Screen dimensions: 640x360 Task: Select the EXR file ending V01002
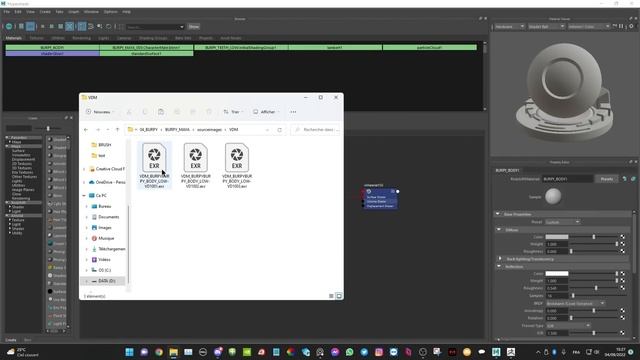(x=196, y=165)
